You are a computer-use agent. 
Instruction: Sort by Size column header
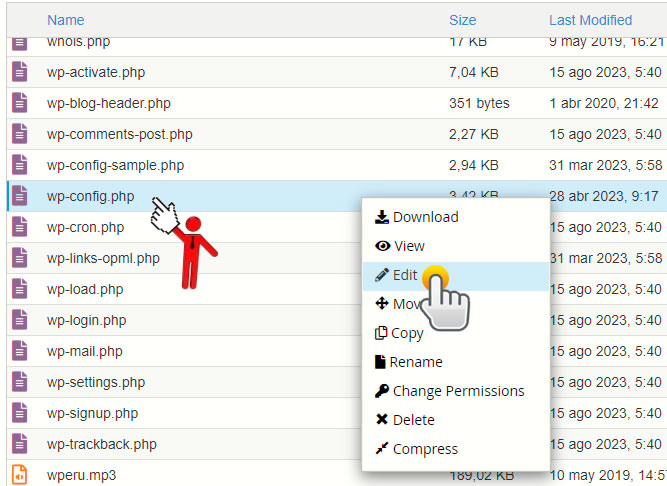462,20
